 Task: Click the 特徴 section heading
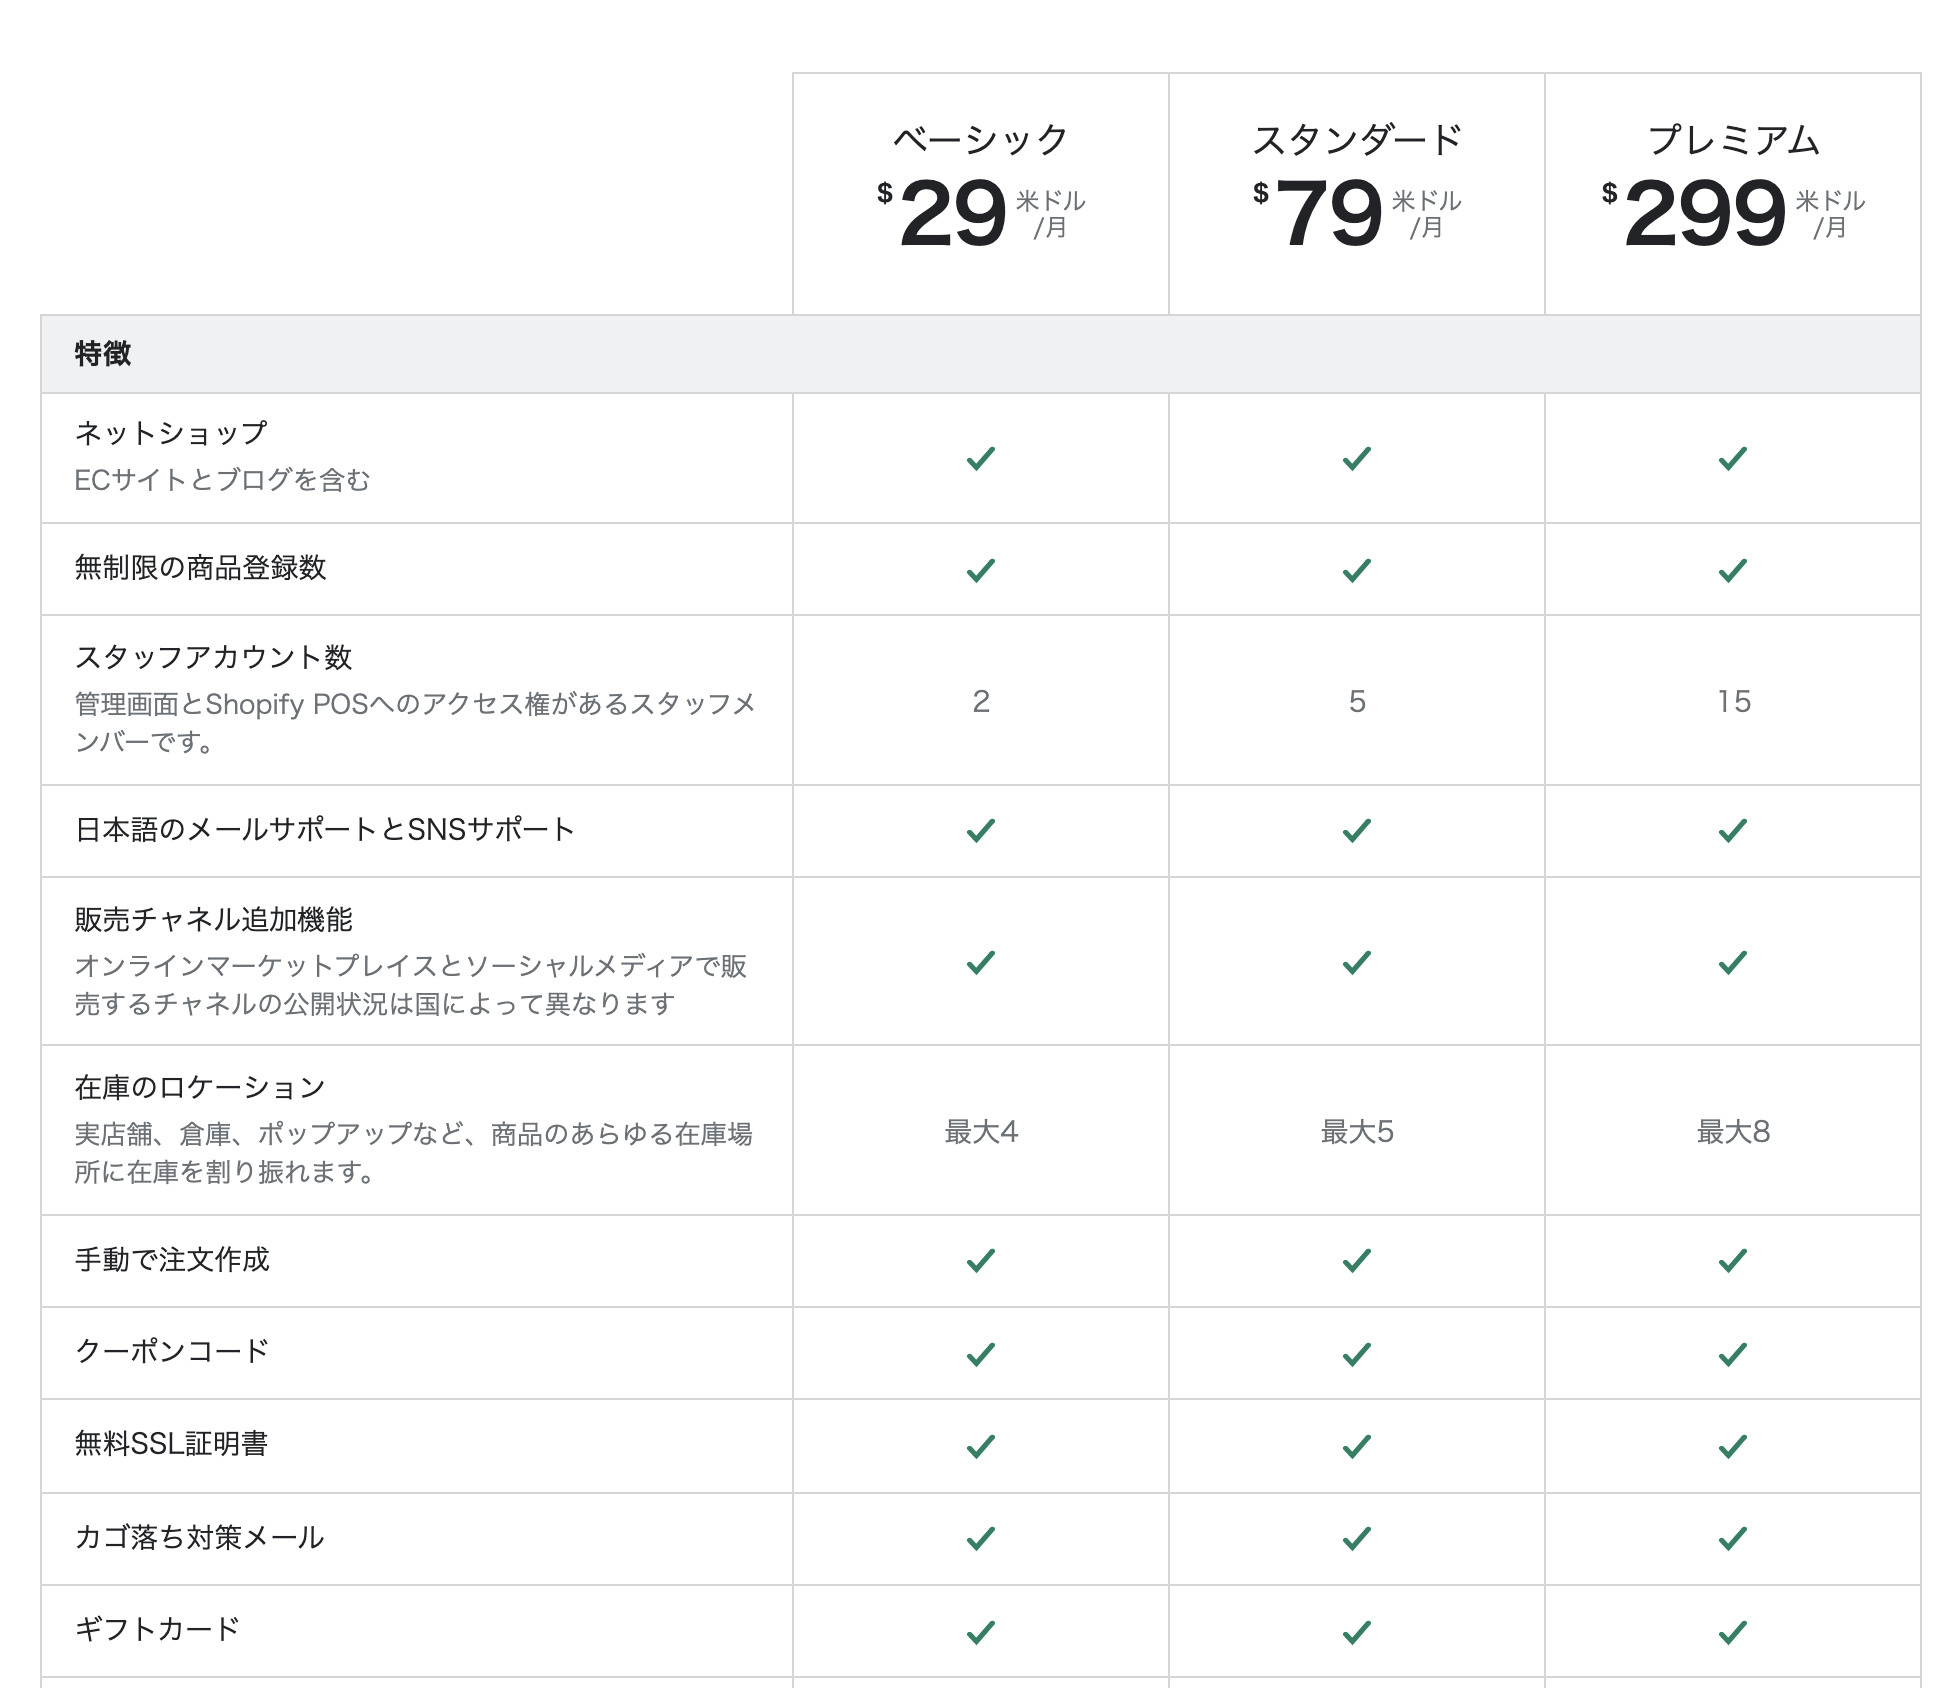[x=103, y=353]
